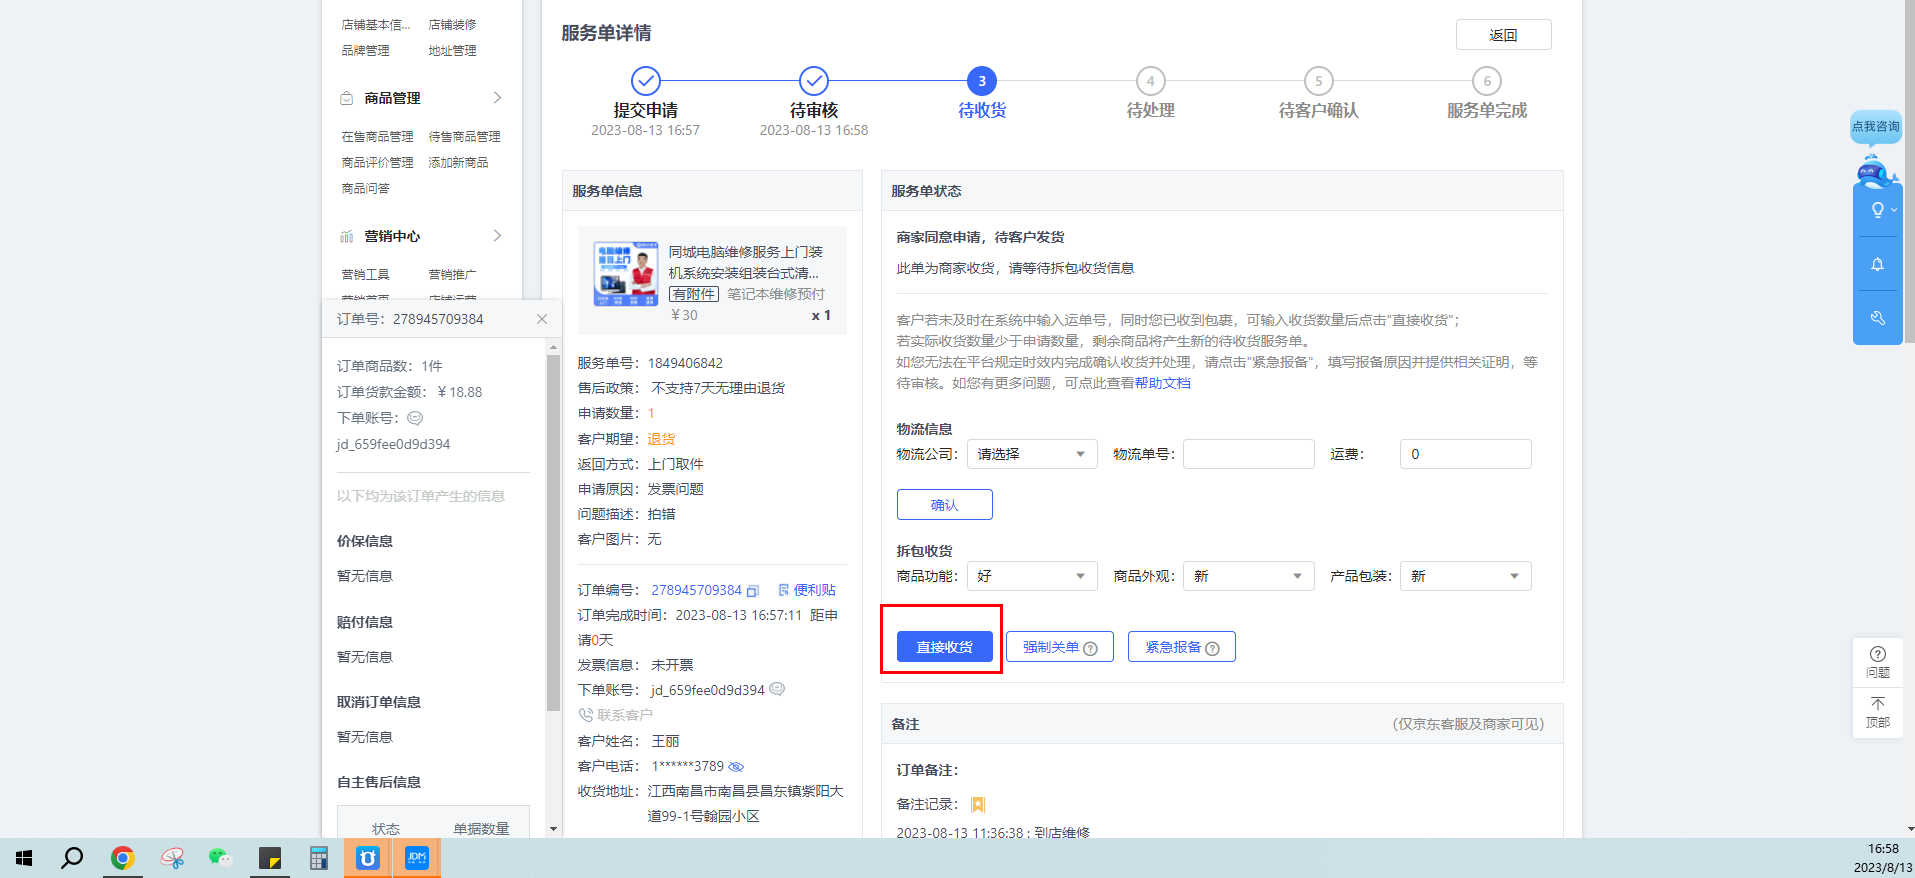
Task: Open 在售商品管理 in the sidebar menu
Action: [x=377, y=137]
